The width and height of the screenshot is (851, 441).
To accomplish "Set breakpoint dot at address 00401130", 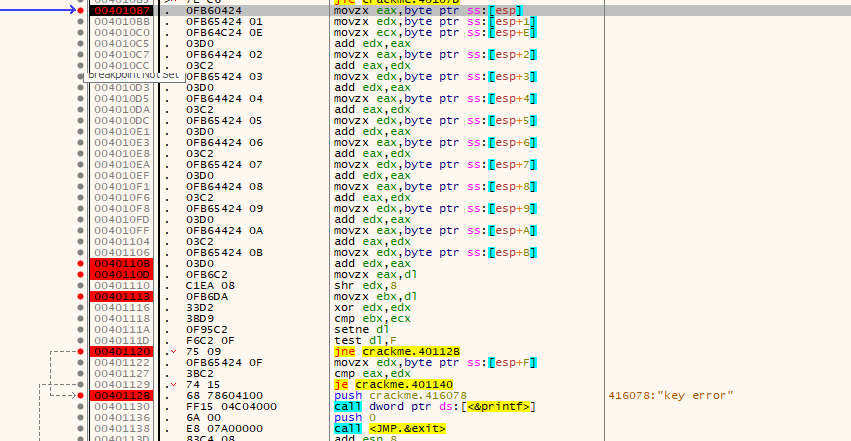I will click(81, 406).
